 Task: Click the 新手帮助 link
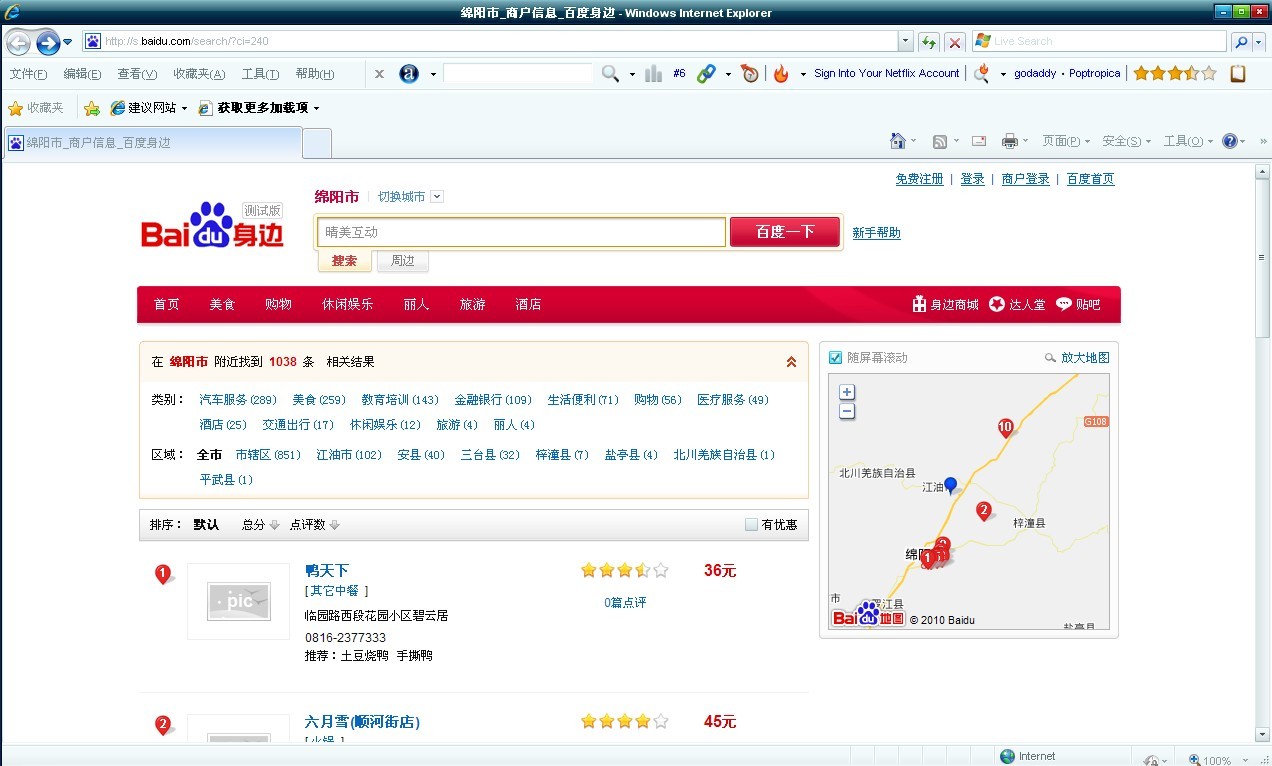coord(876,233)
